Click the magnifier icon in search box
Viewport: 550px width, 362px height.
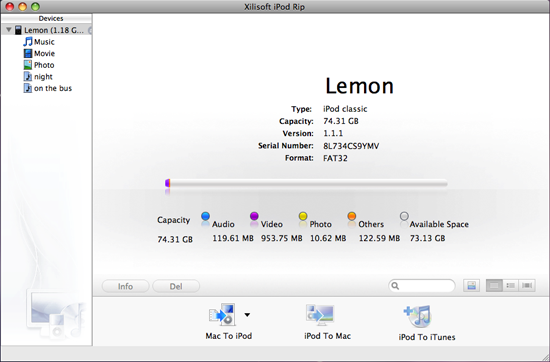[395, 286]
